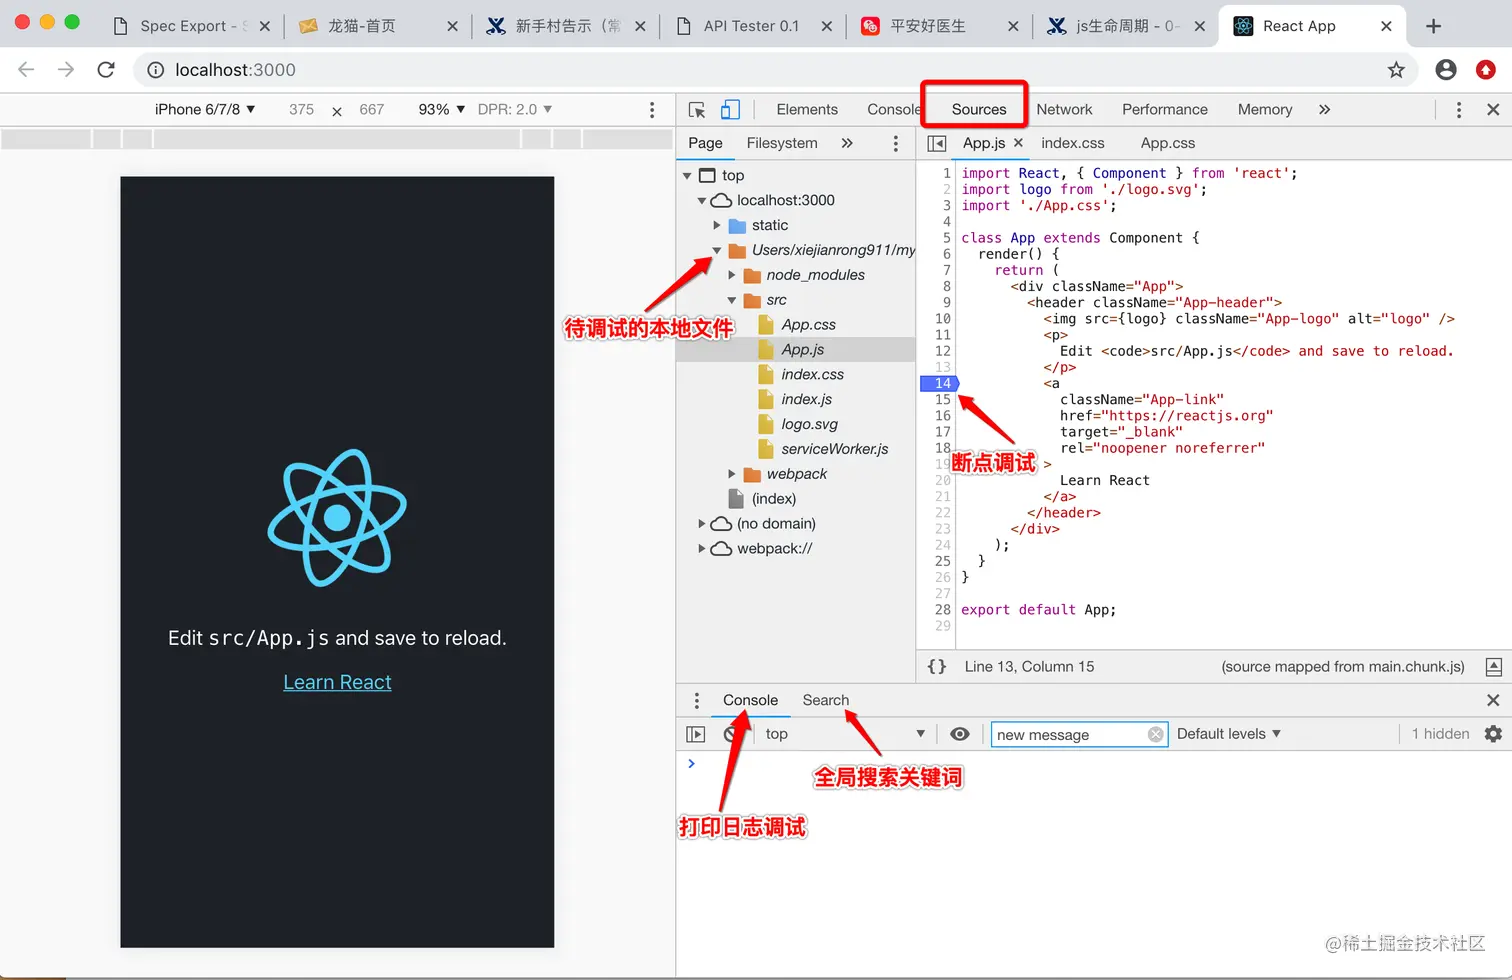
Task: Open the Memory panel
Action: point(1265,109)
